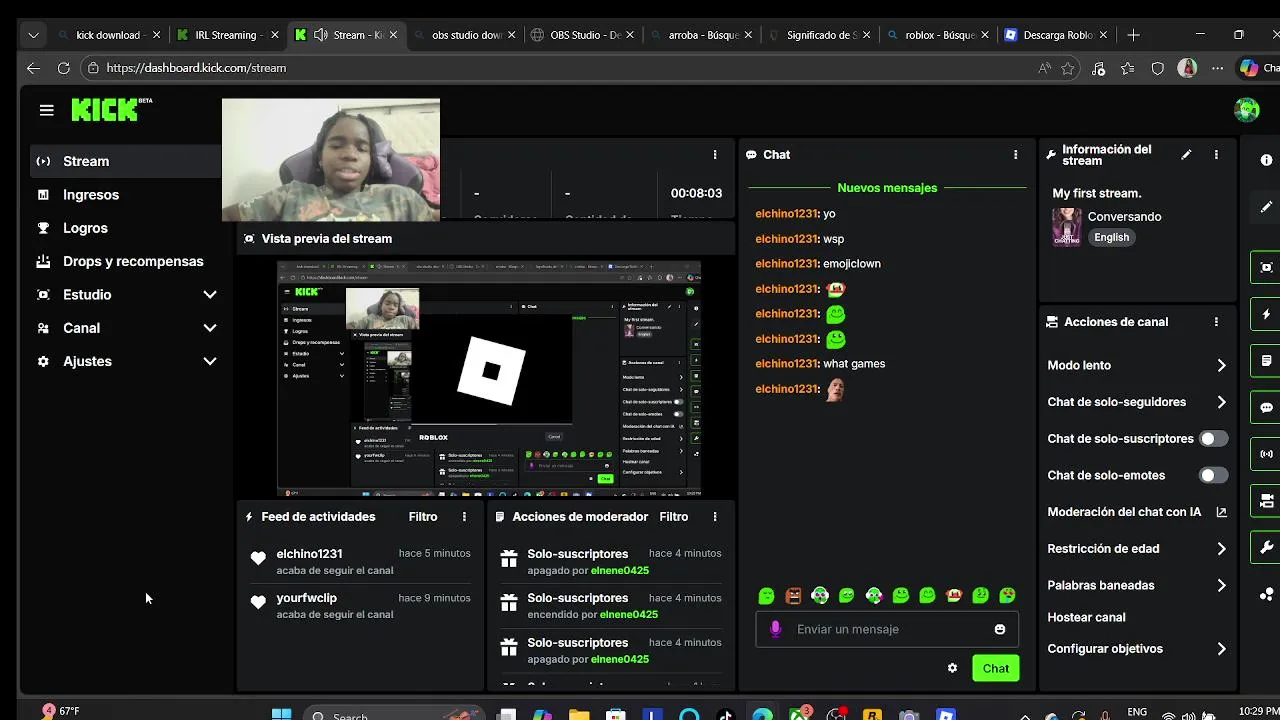
Task: Open the browser favorites star icon
Action: click(x=1068, y=68)
